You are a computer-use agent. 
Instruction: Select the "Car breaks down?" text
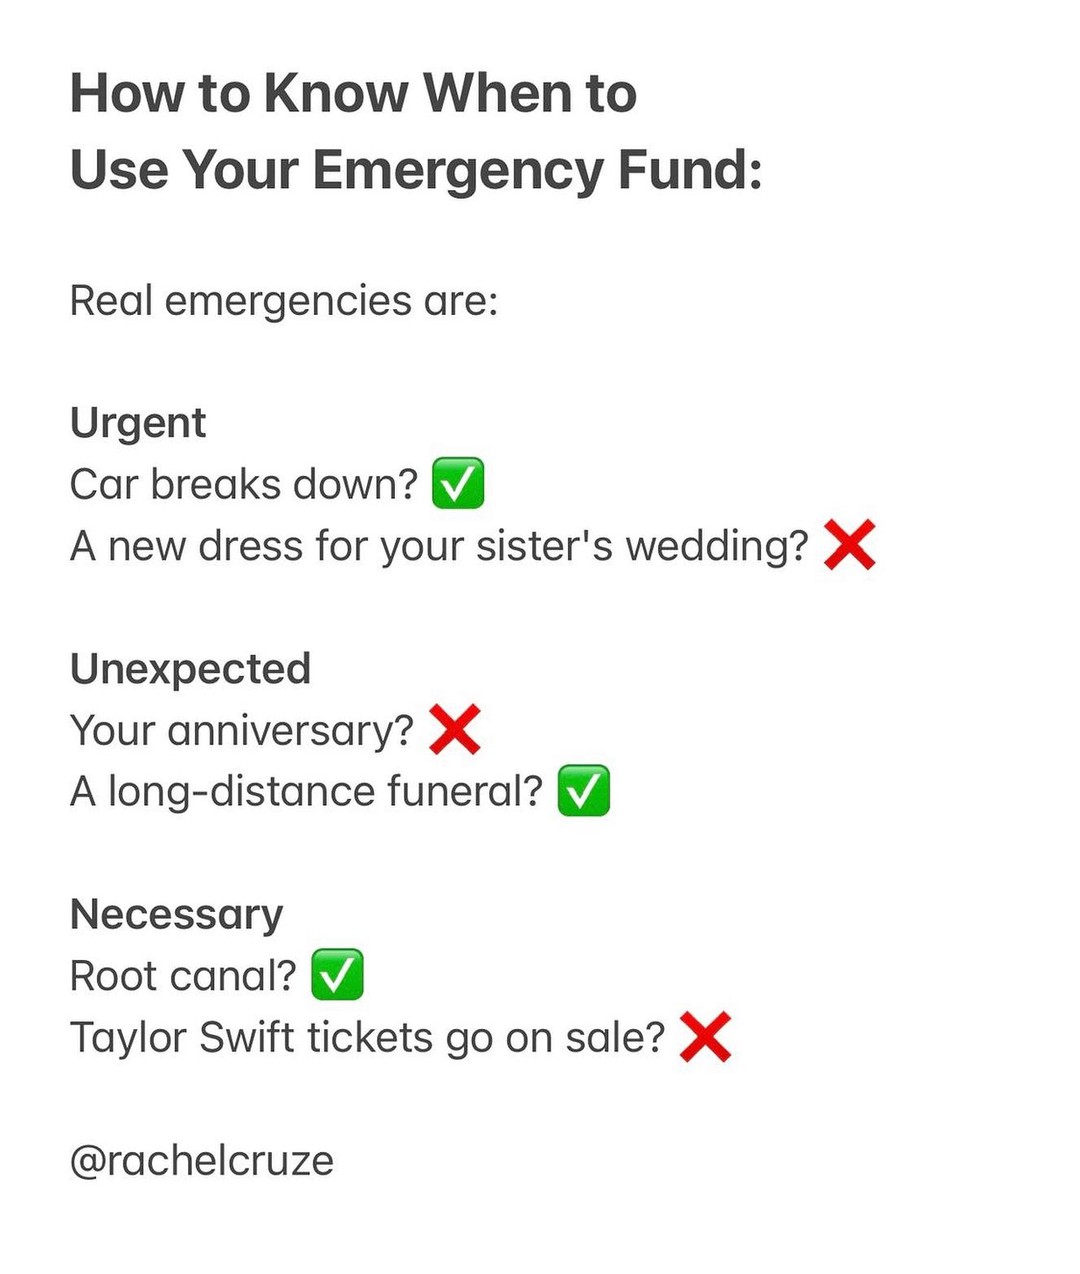(244, 485)
